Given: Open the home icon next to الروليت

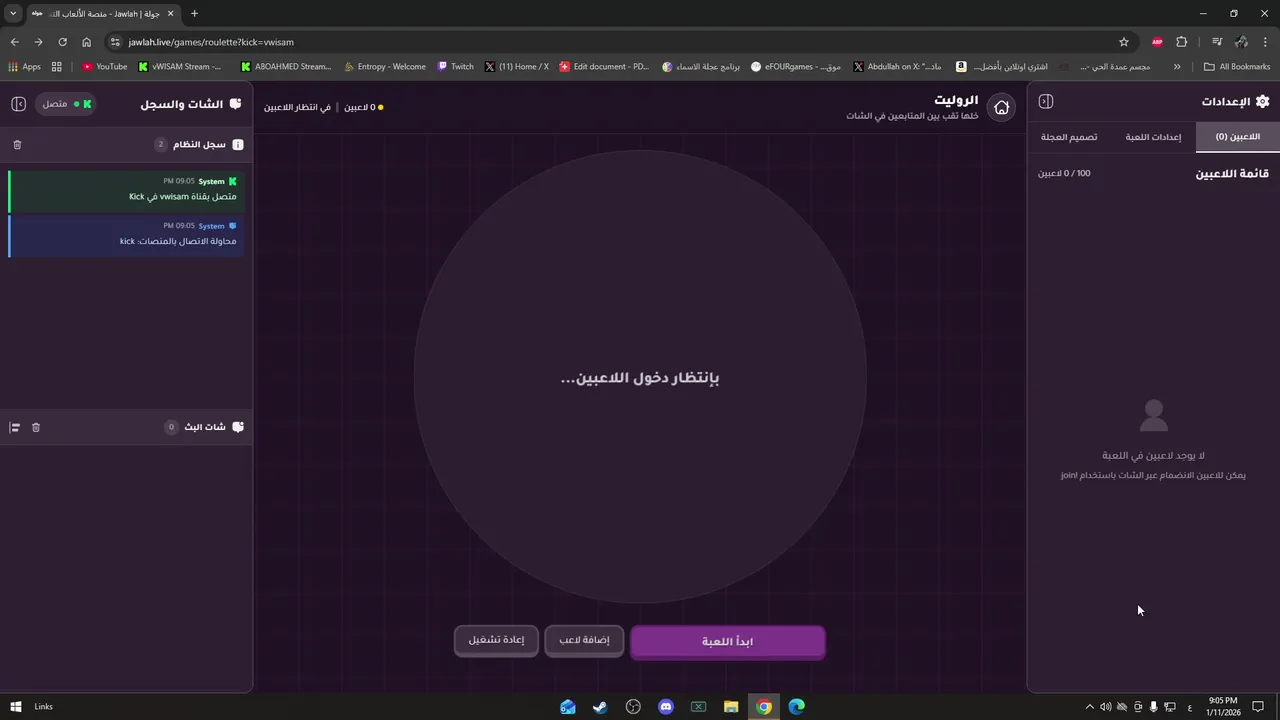Looking at the screenshot, I should [1001, 107].
